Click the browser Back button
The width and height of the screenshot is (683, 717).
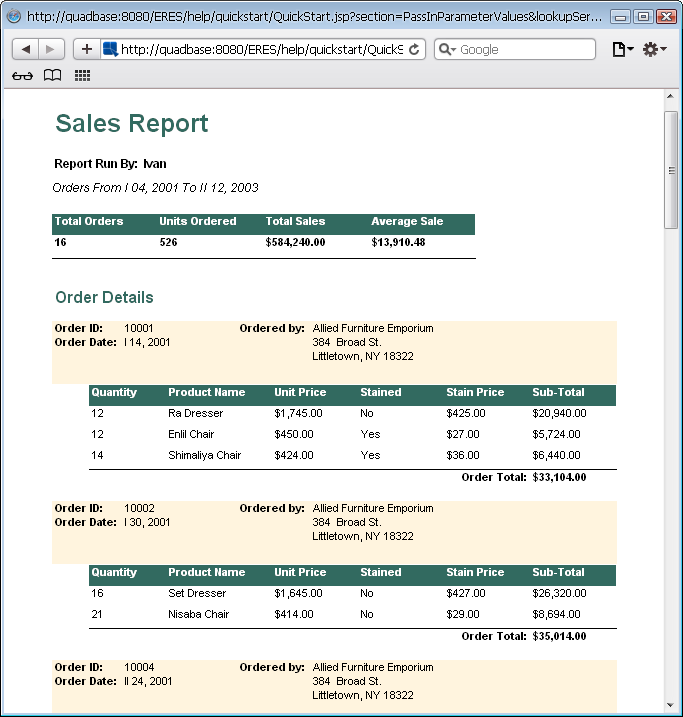click(26, 49)
